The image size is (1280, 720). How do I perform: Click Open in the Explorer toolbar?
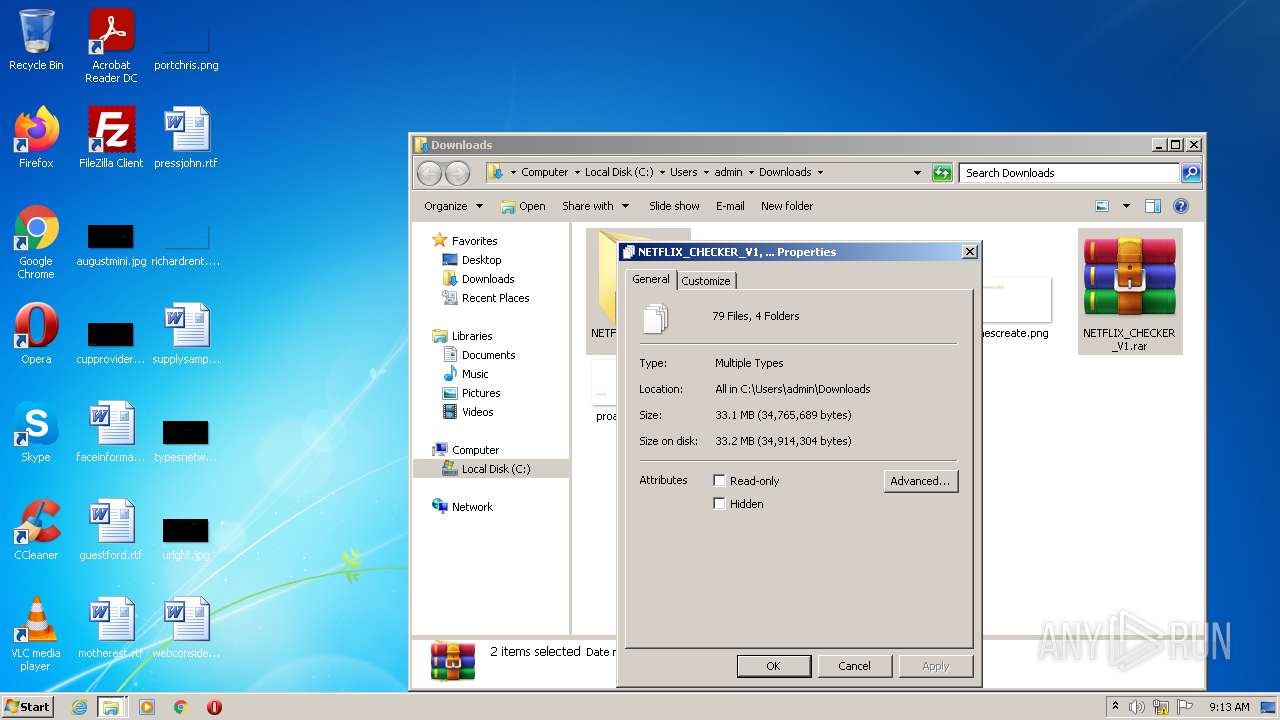(x=523, y=206)
